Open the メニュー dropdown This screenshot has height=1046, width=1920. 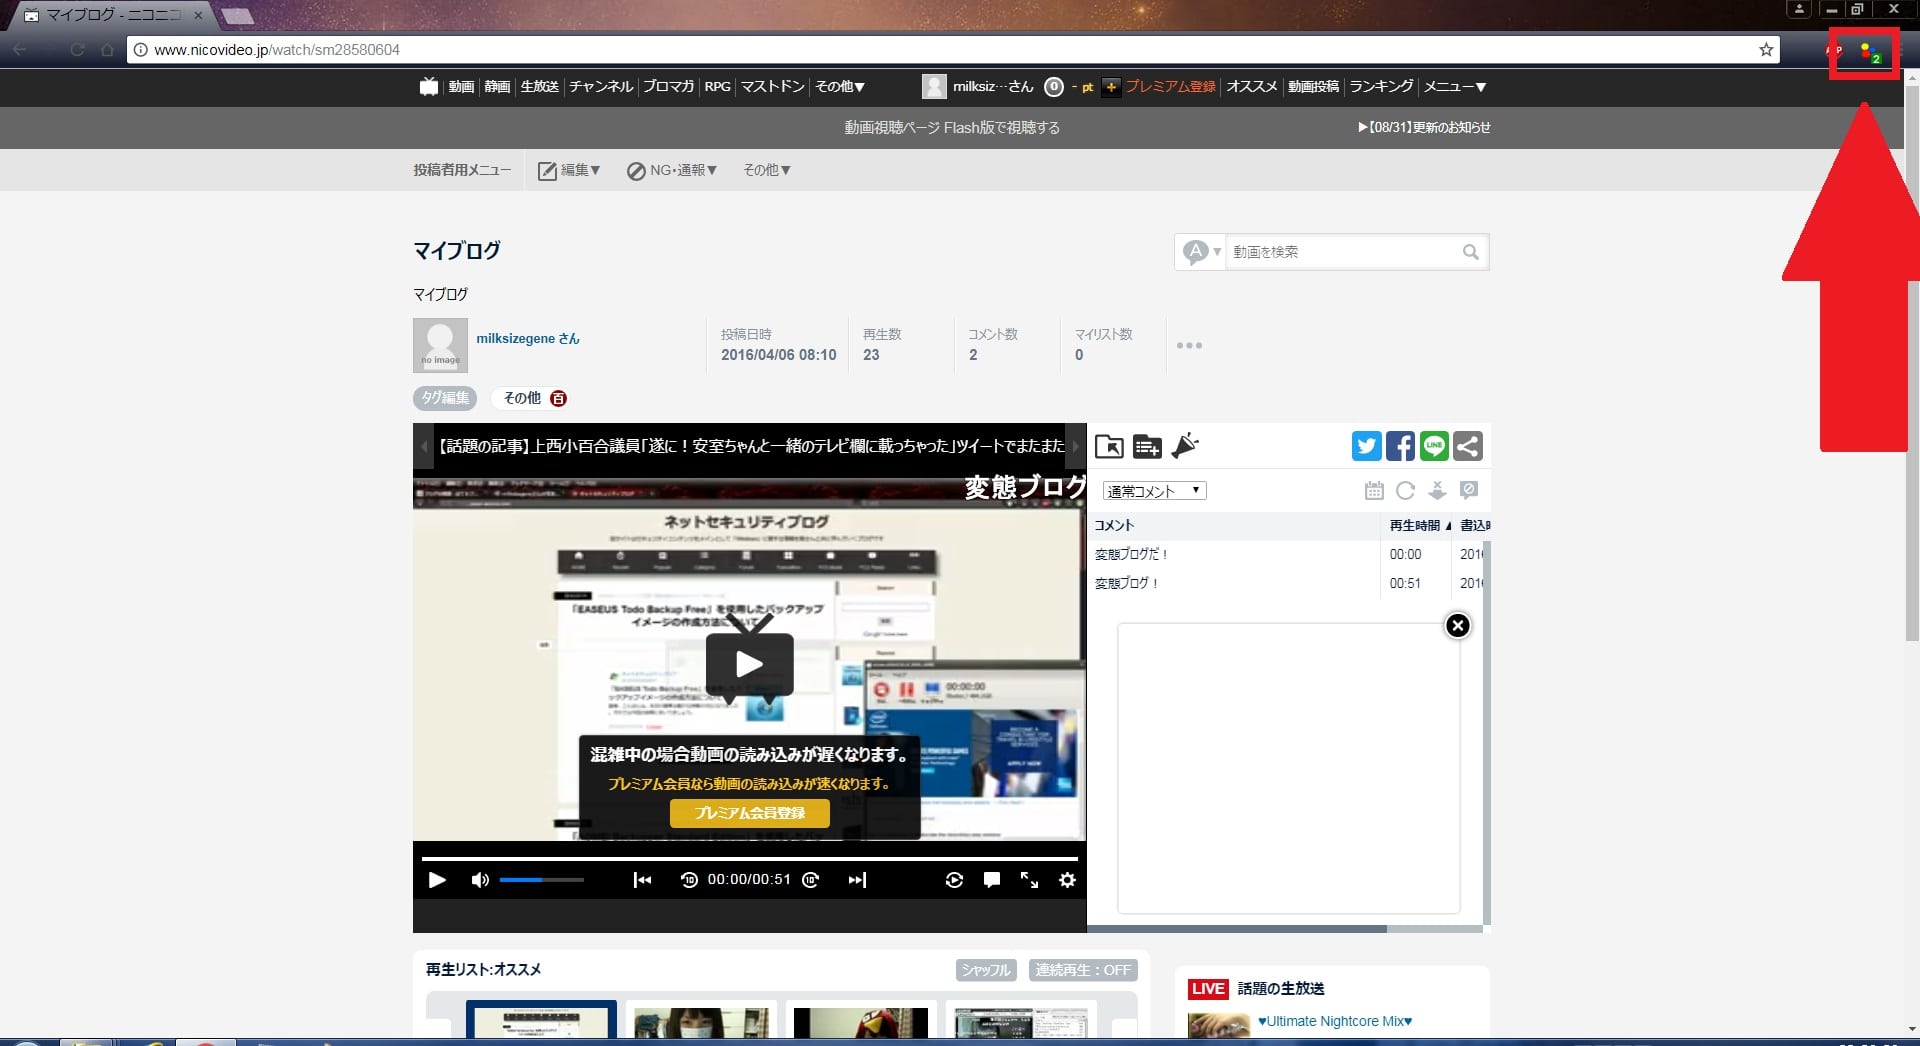tap(1455, 87)
